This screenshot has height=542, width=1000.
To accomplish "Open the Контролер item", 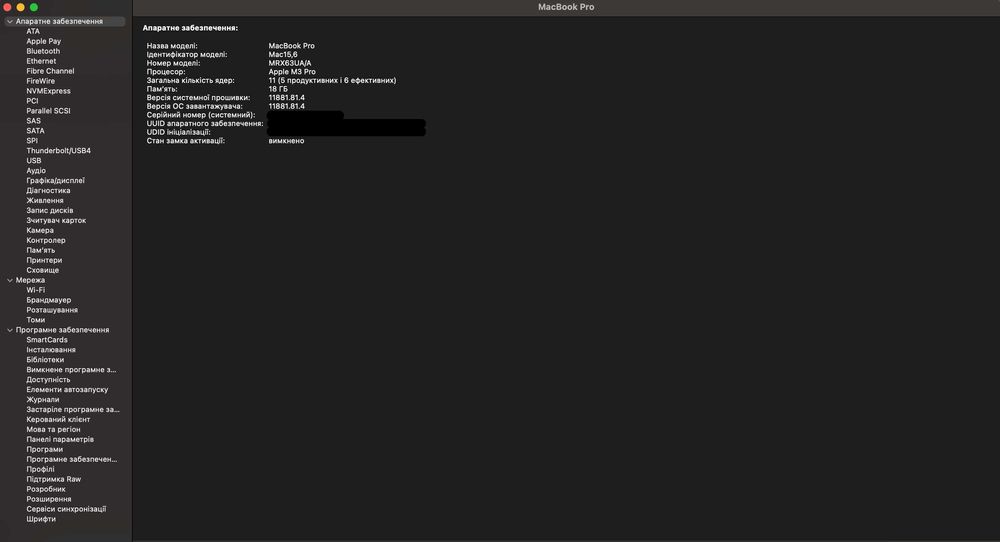I will point(46,240).
